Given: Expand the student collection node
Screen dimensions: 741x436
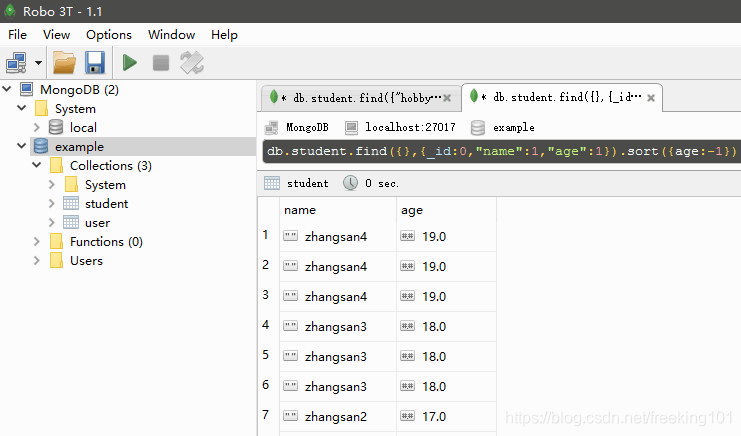Looking at the screenshot, I should click(52, 203).
